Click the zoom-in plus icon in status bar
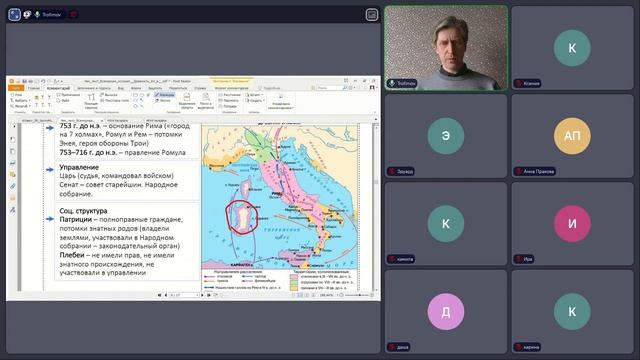The height and width of the screenshot is (360, 640). [372, 295]
